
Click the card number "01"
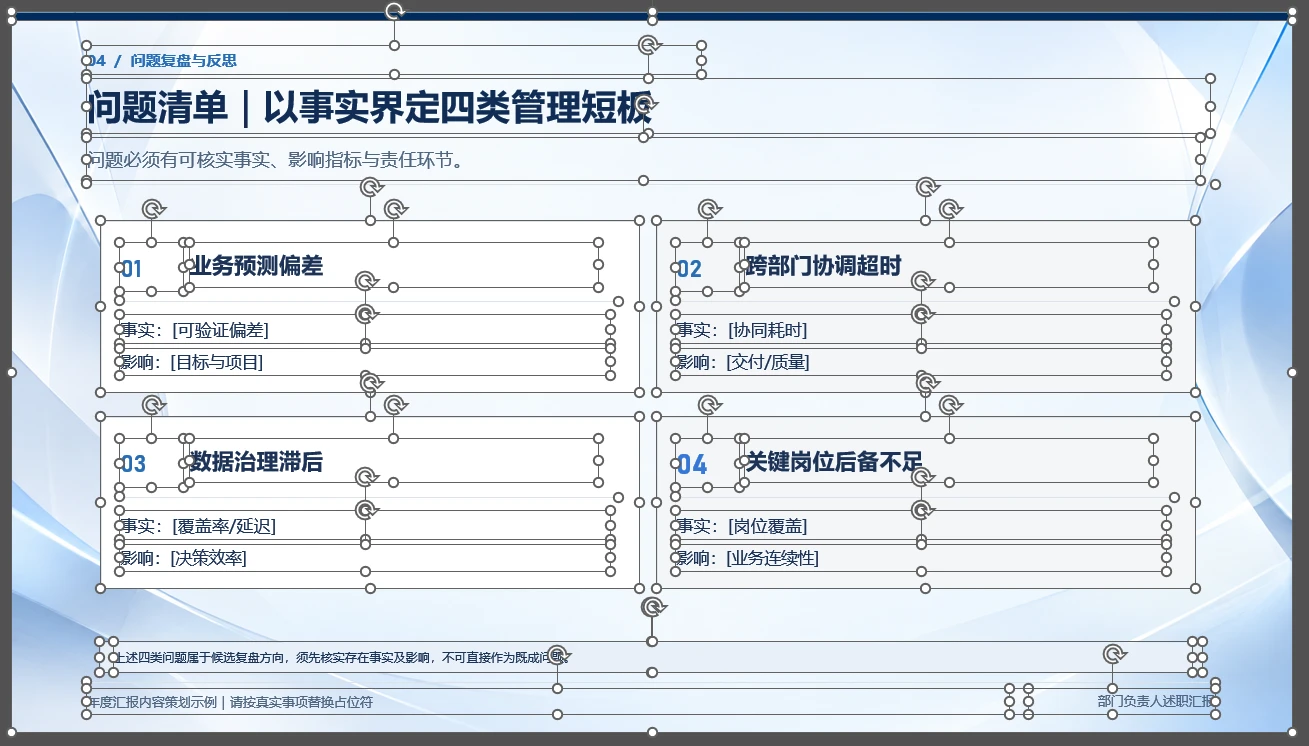pyautogui.click(x=132, y=269)
